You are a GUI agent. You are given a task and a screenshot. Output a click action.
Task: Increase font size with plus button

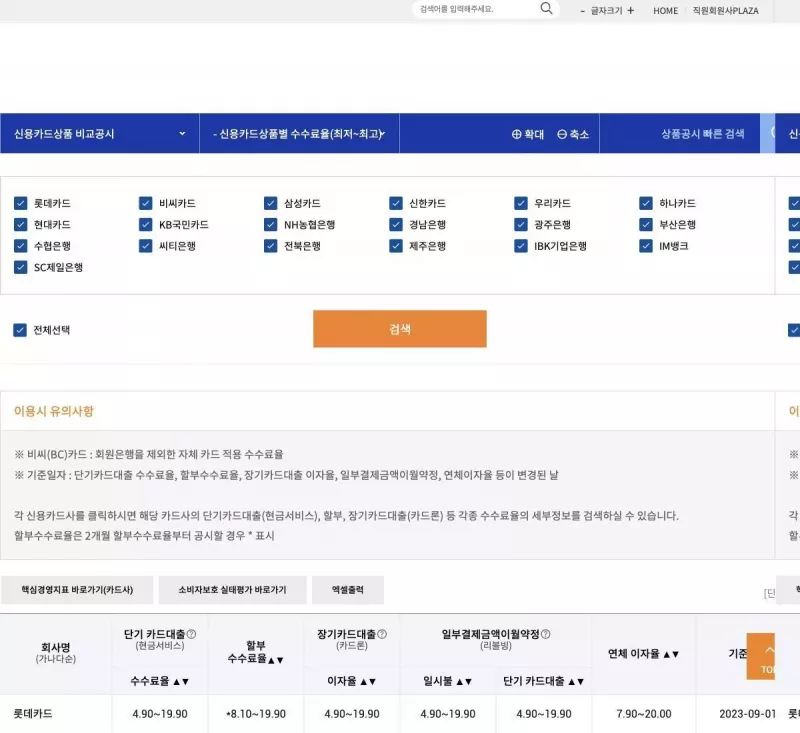pyautogui.click(x=631, y=10)
